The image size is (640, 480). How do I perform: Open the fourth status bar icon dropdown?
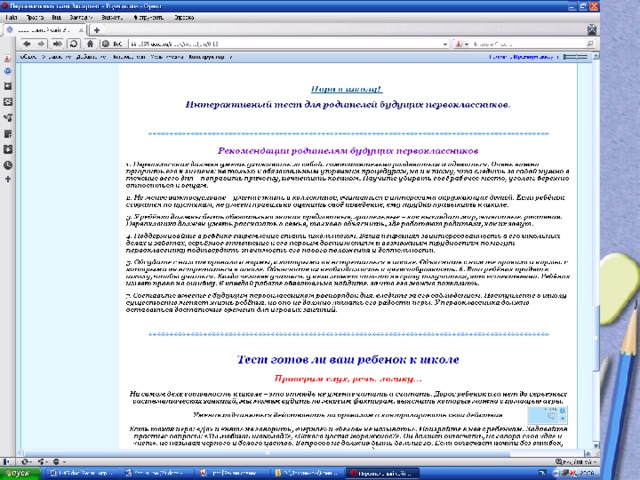[58, 462]
